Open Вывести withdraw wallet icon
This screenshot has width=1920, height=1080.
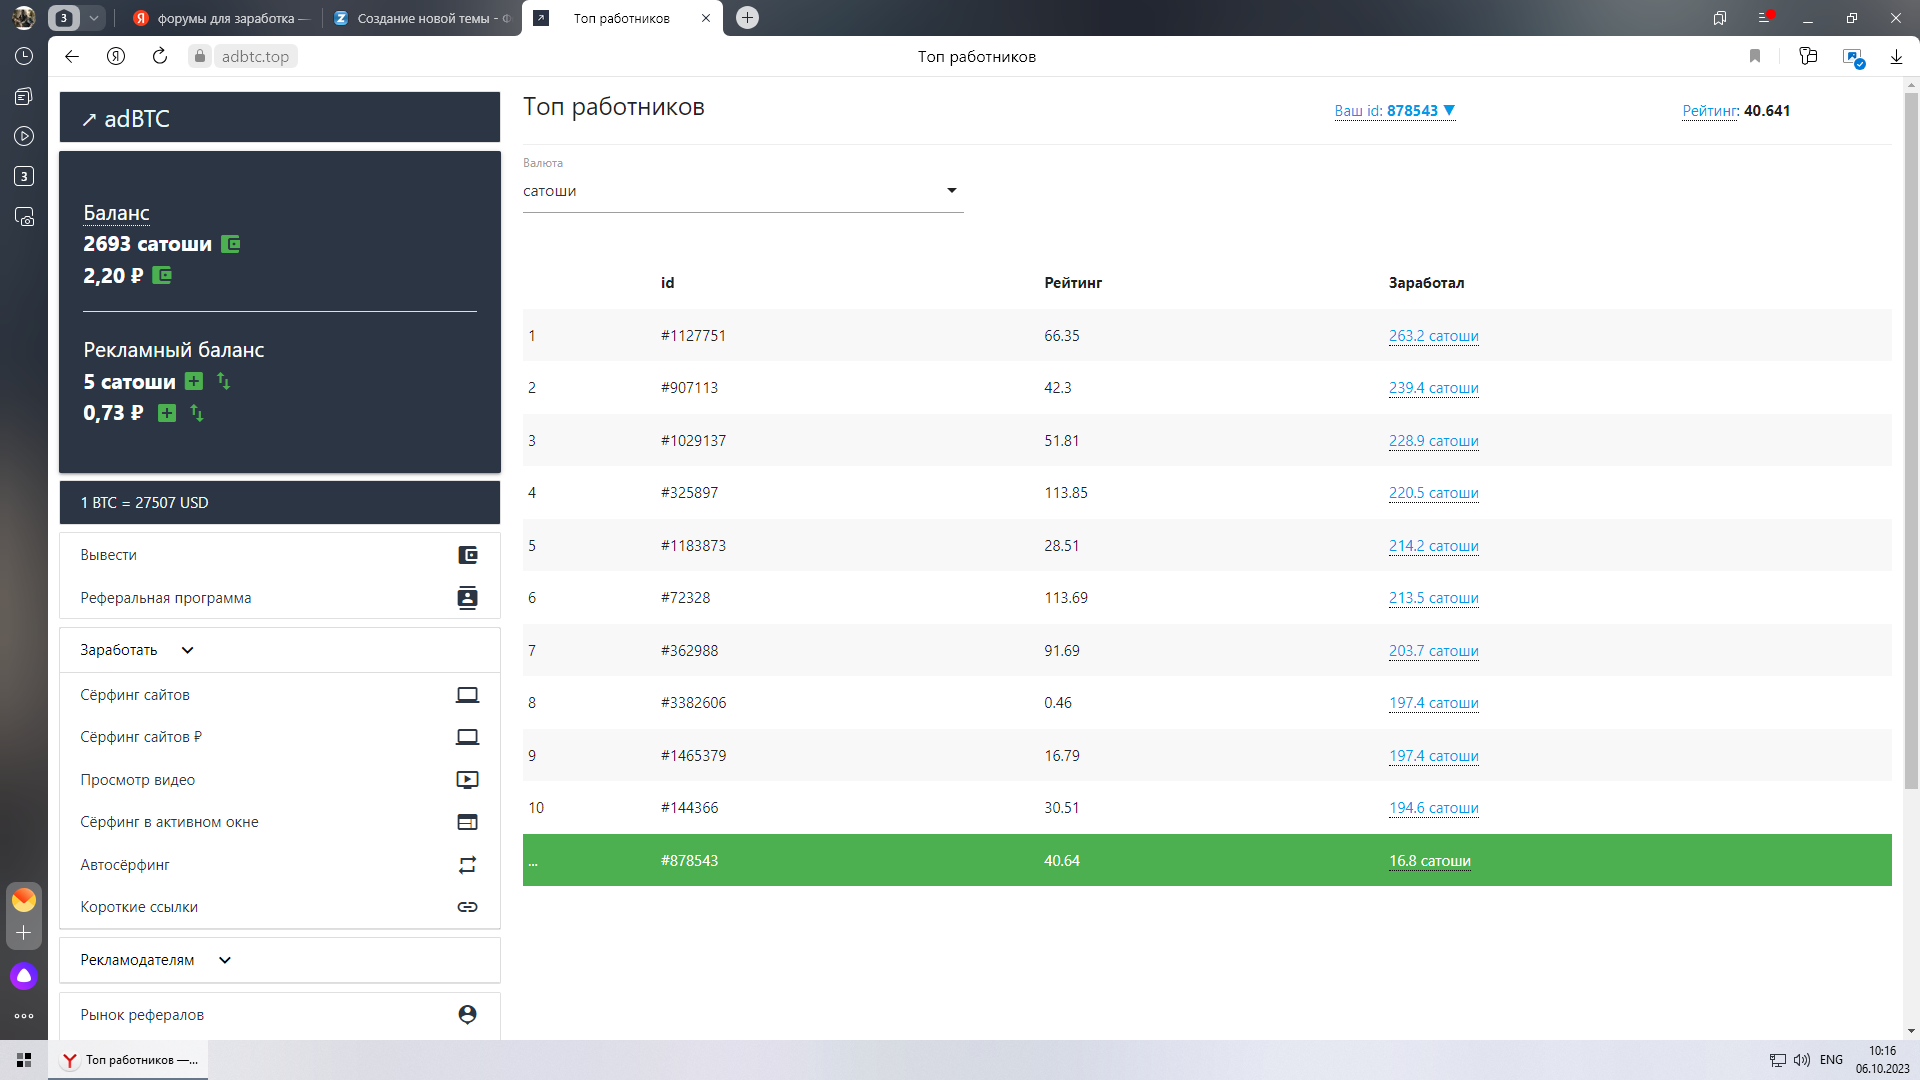pos(467,555)
